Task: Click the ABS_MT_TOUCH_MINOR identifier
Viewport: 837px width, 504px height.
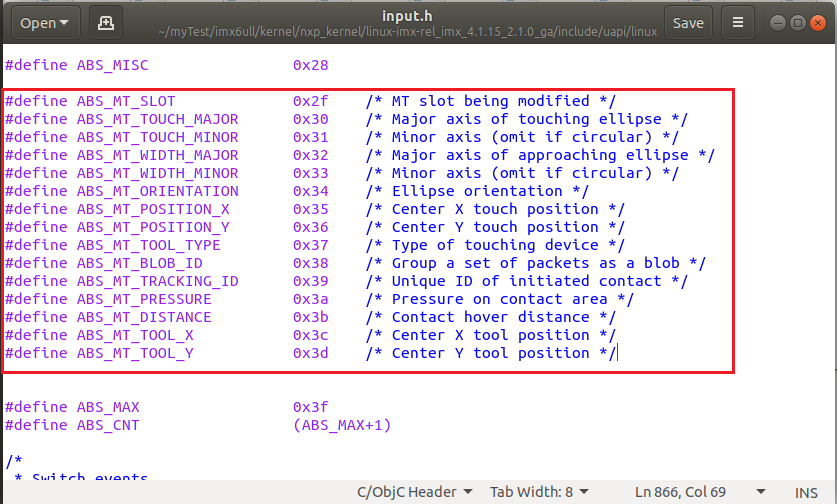Action: click(x=157, y=137)
